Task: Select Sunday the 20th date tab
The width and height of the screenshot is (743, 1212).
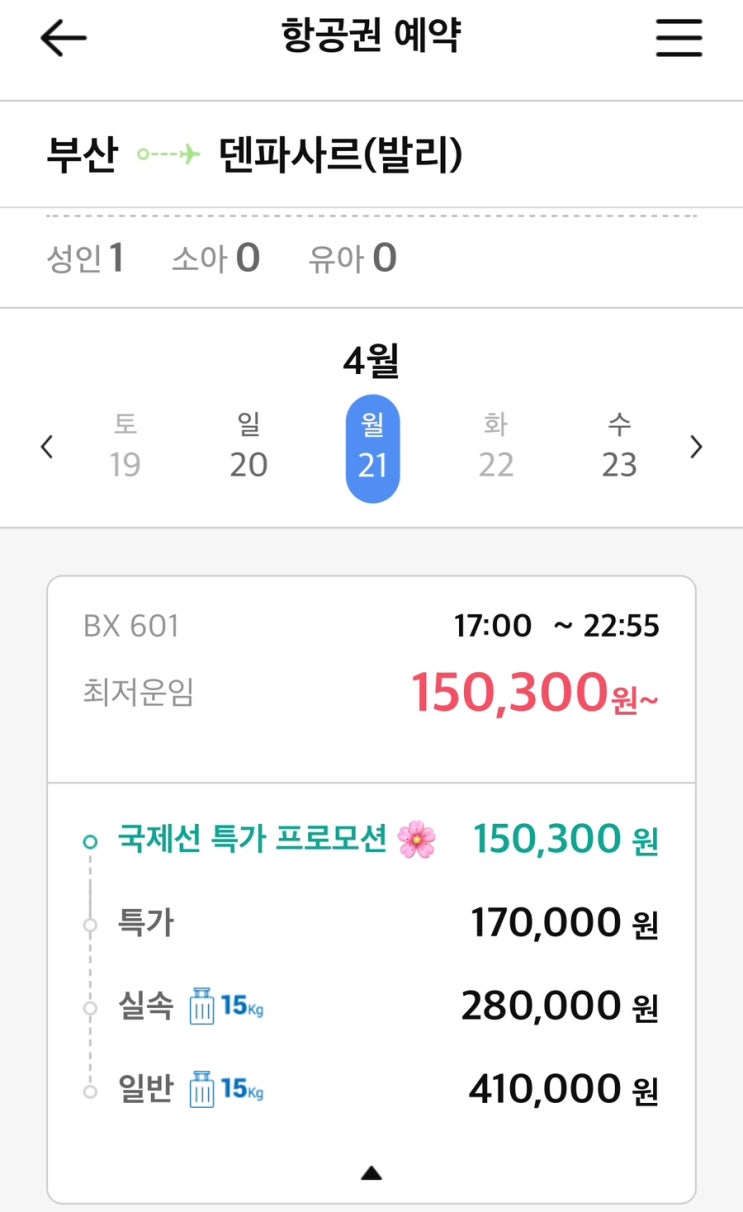Action: click(x=249, y=447)
